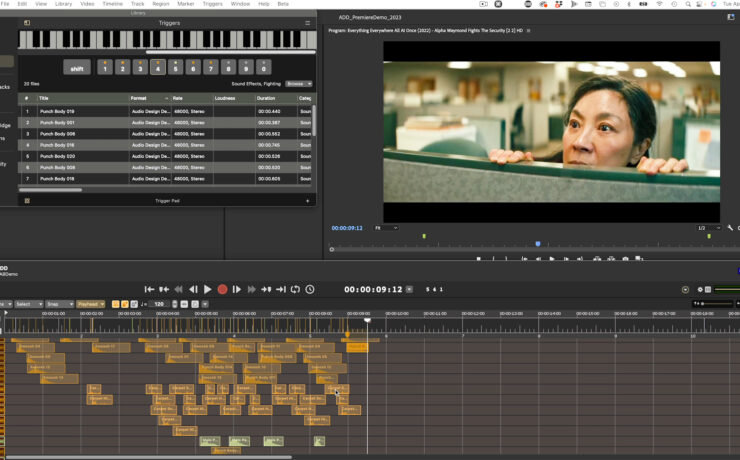Viewport: 740px width, 460px height.
Task: Open the Triggers menu
Action: point(212,4)
